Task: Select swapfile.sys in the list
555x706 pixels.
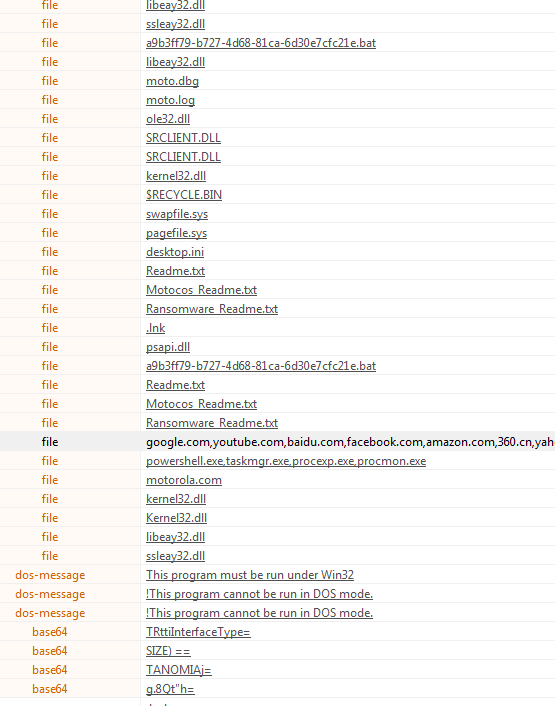Action: (x=177, y=214)
